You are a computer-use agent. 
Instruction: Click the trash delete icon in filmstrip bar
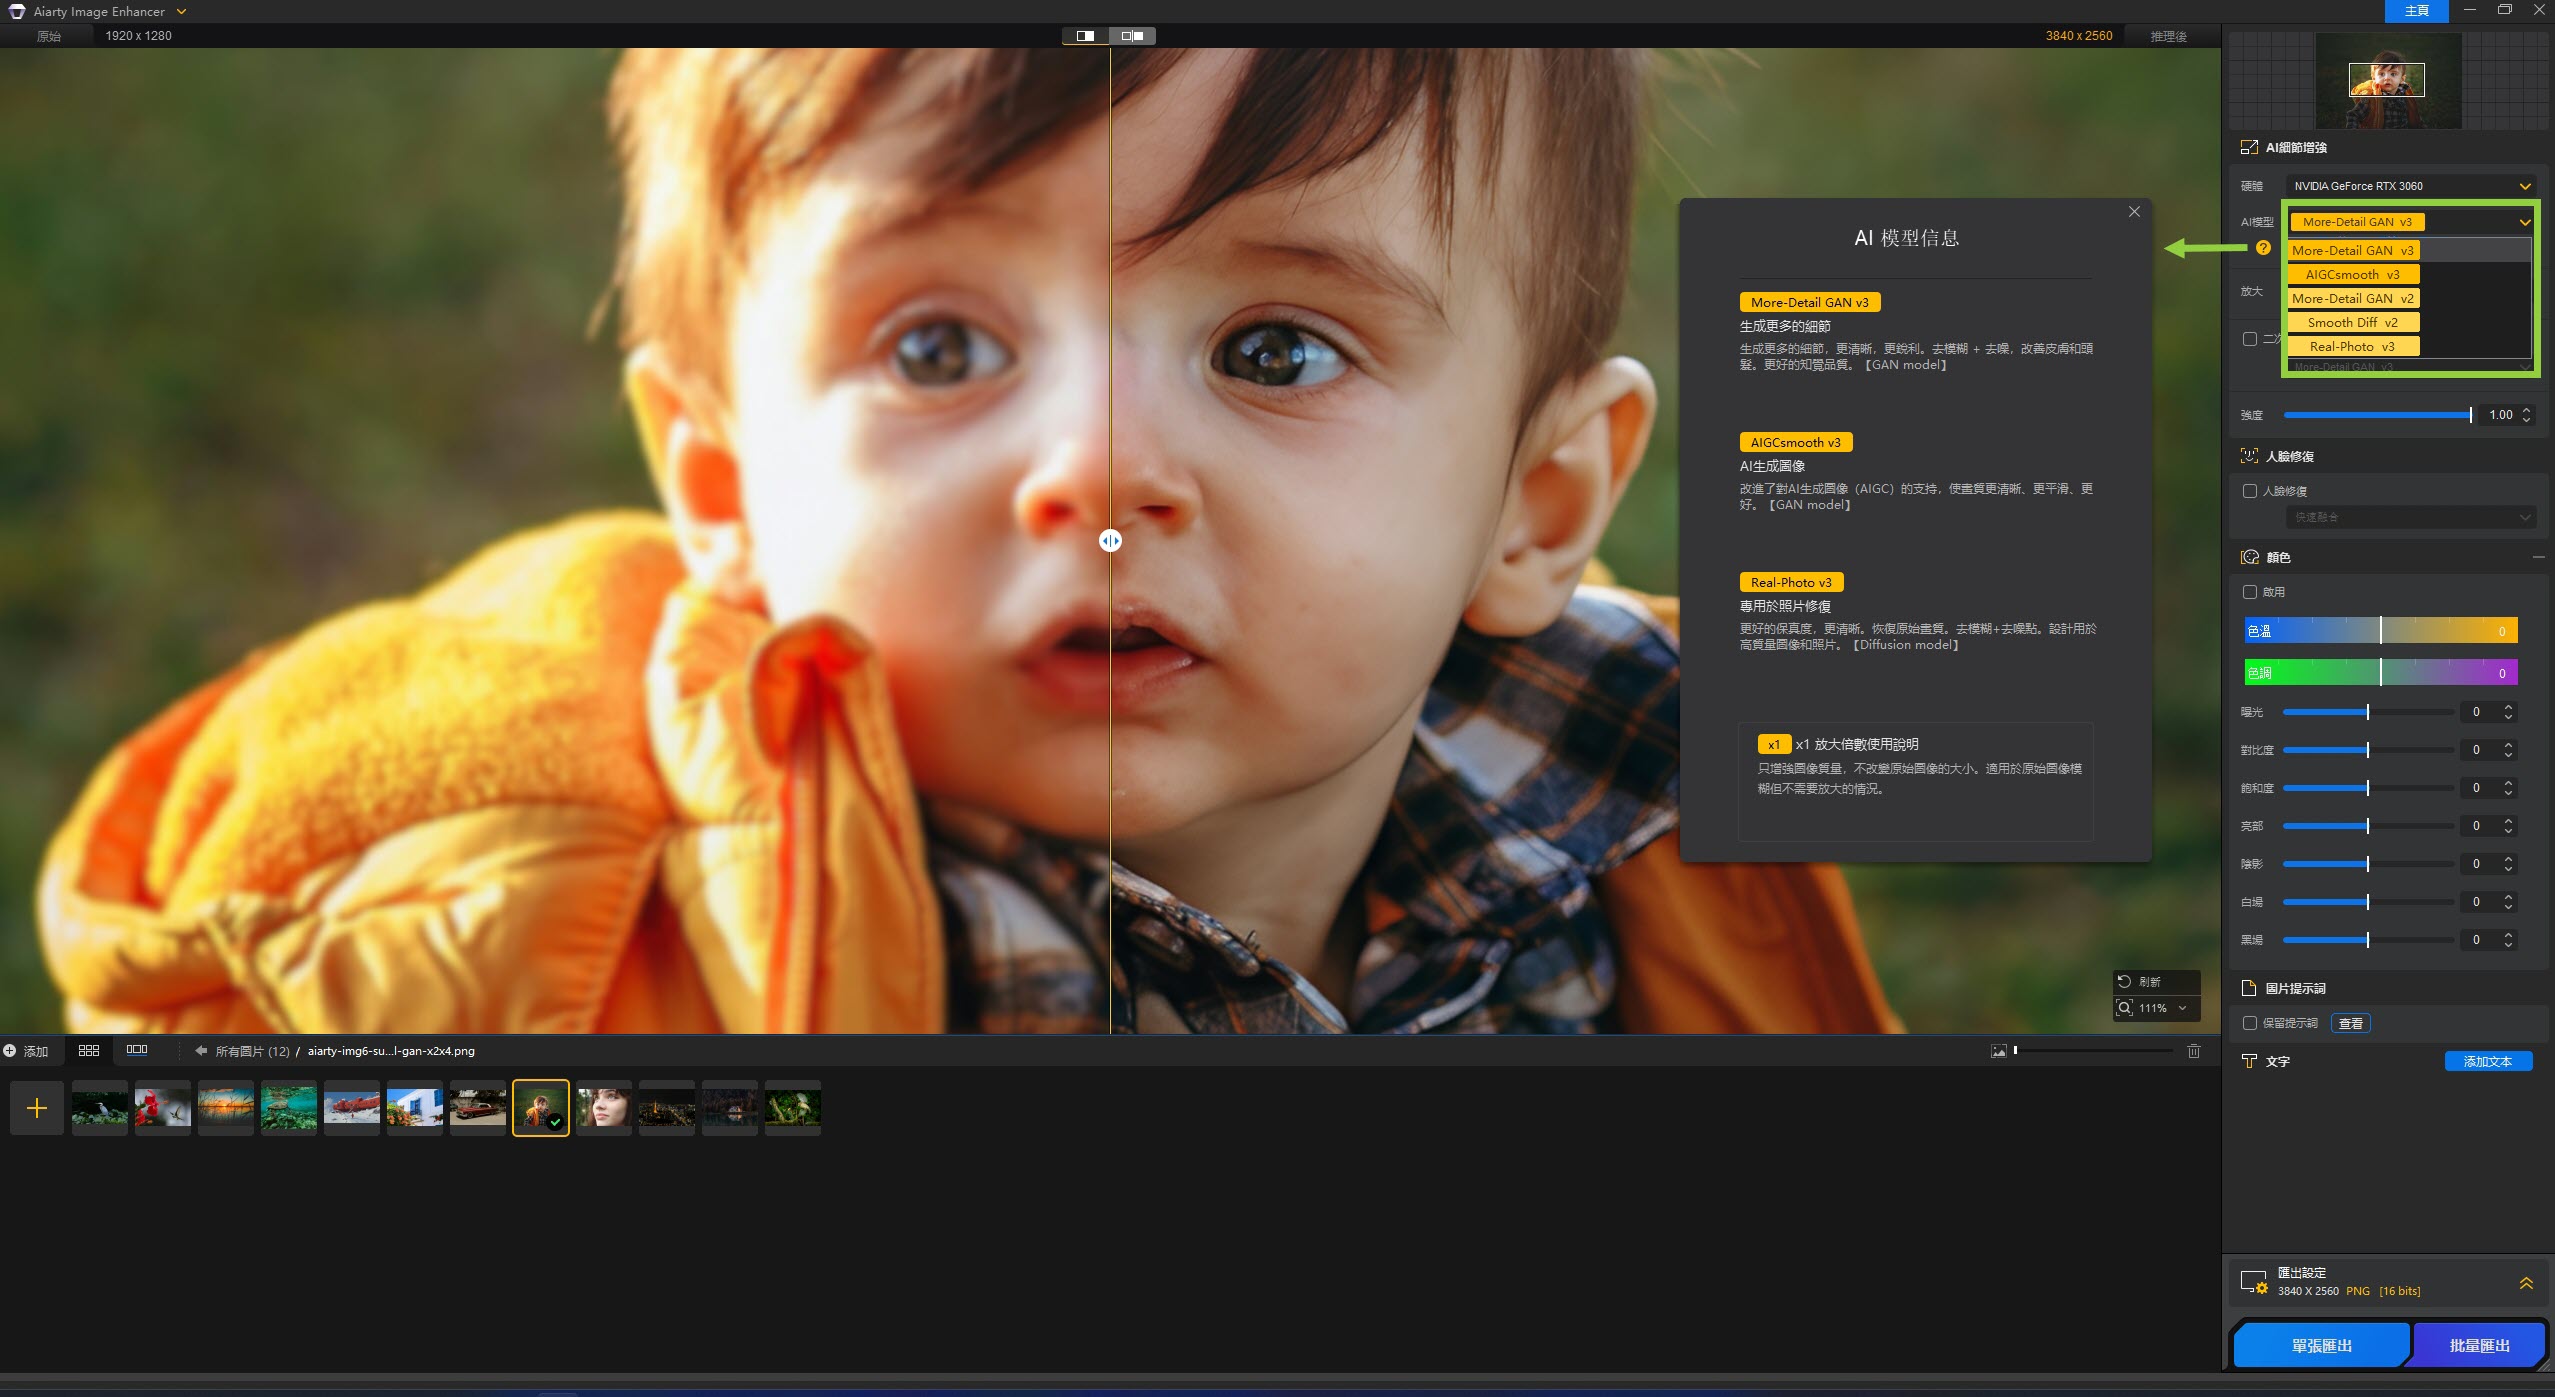(2194, 1051)
